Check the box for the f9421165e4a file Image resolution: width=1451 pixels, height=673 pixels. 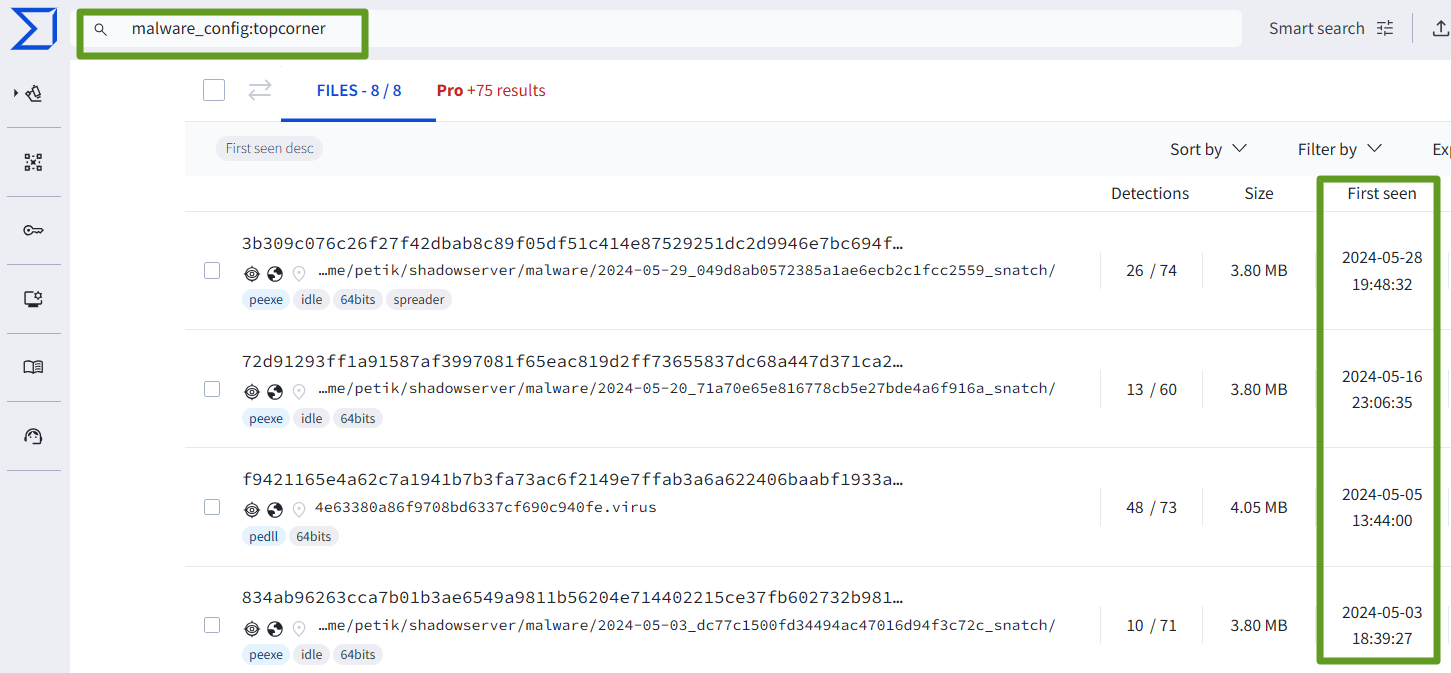212,507
